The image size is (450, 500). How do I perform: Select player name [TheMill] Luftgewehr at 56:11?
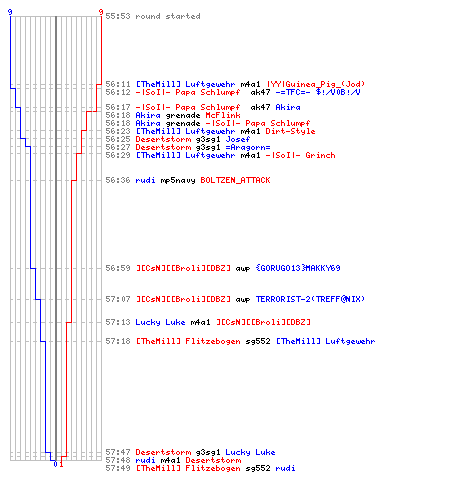(x=185, y=84)
